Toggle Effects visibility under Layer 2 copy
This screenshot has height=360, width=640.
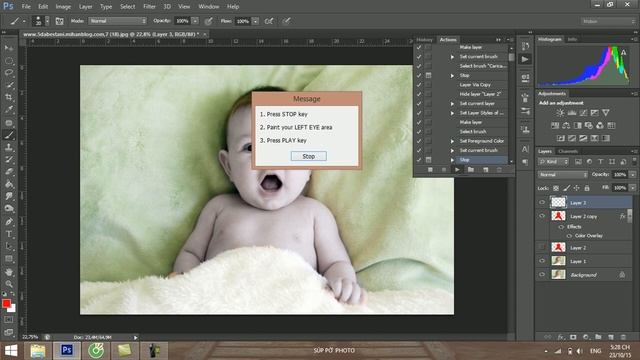click(561, 227)
